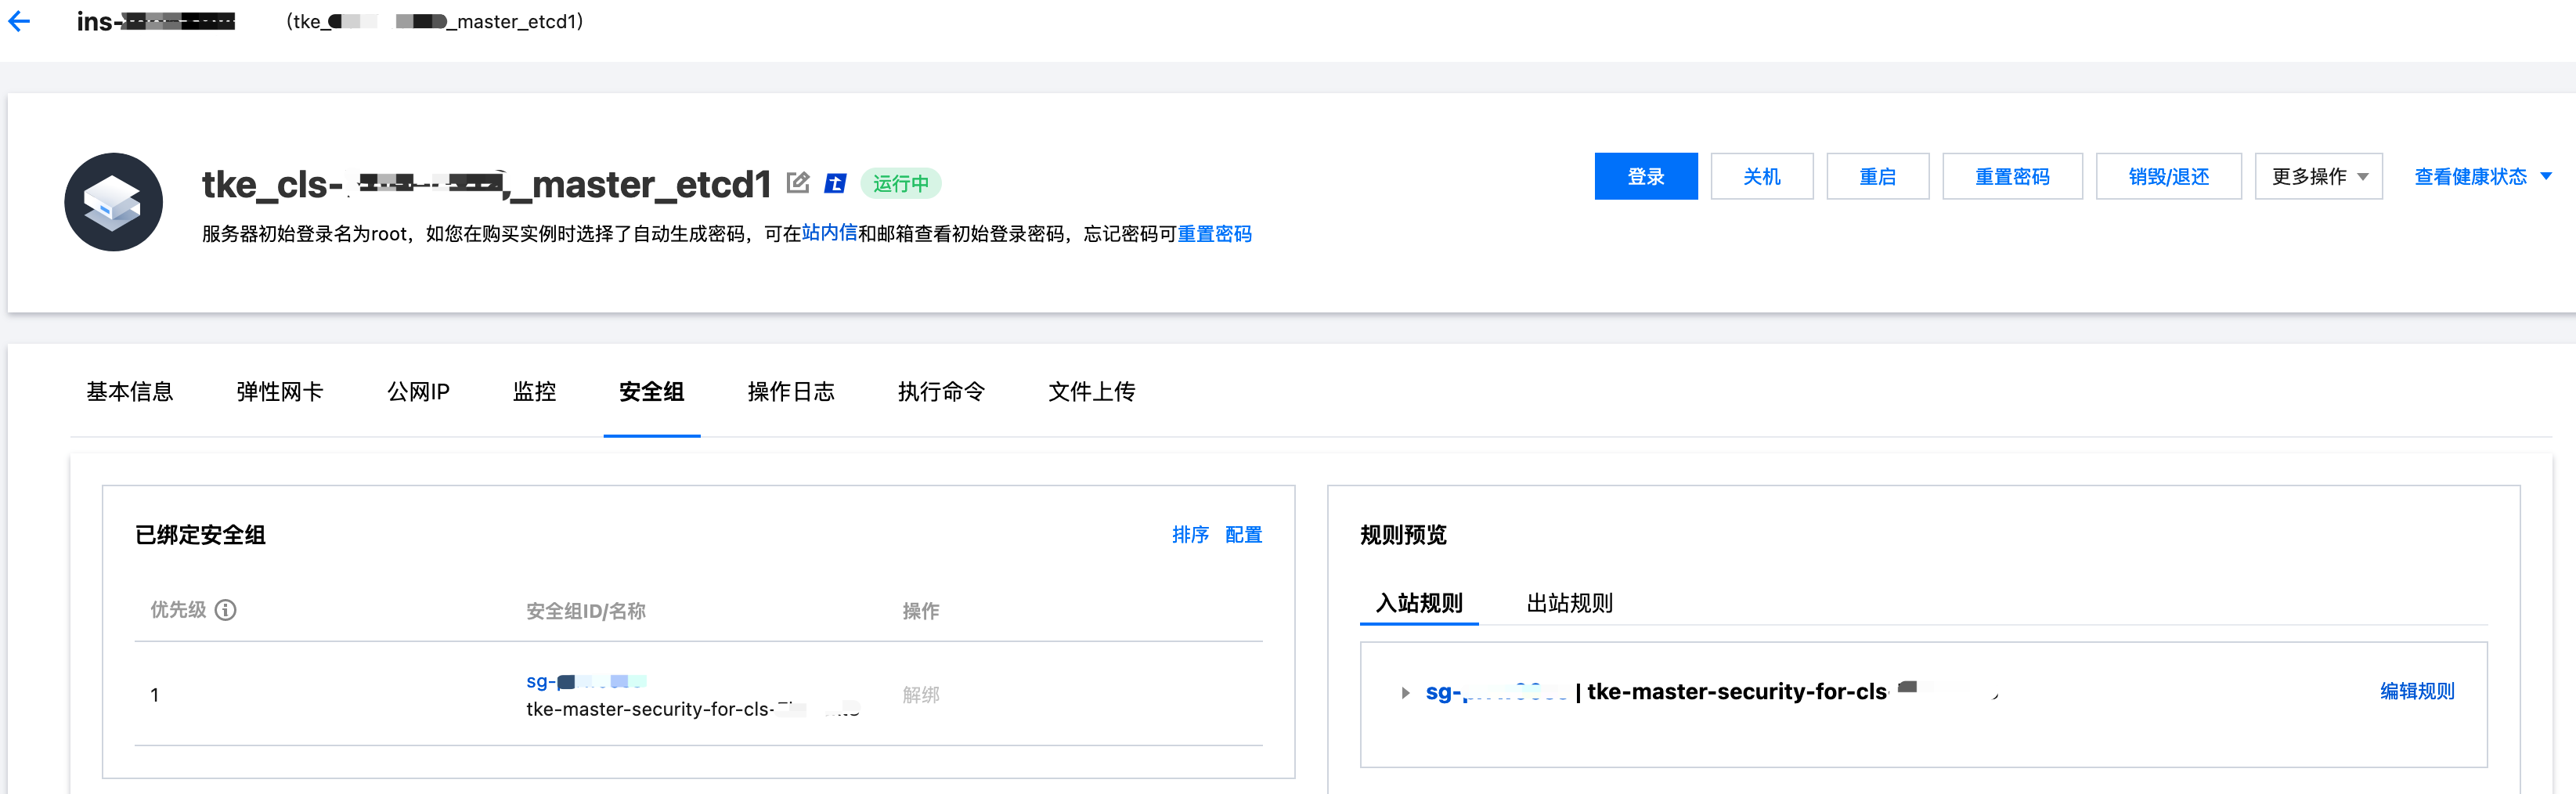This screenshot has height=794, width=2576.
Task: View the 操作日志 tab
Action: point(791,392)
